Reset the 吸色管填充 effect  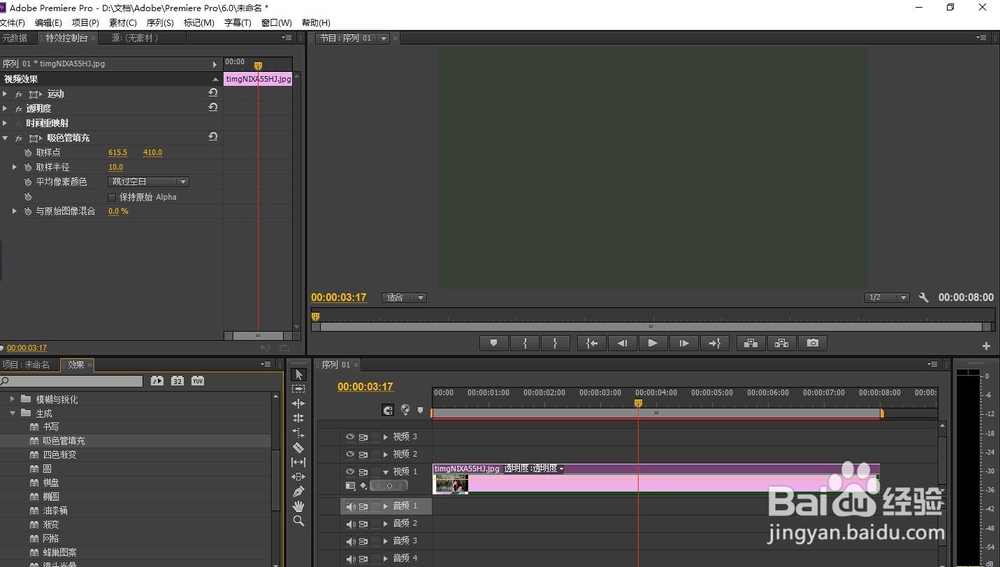click(213, 137)
